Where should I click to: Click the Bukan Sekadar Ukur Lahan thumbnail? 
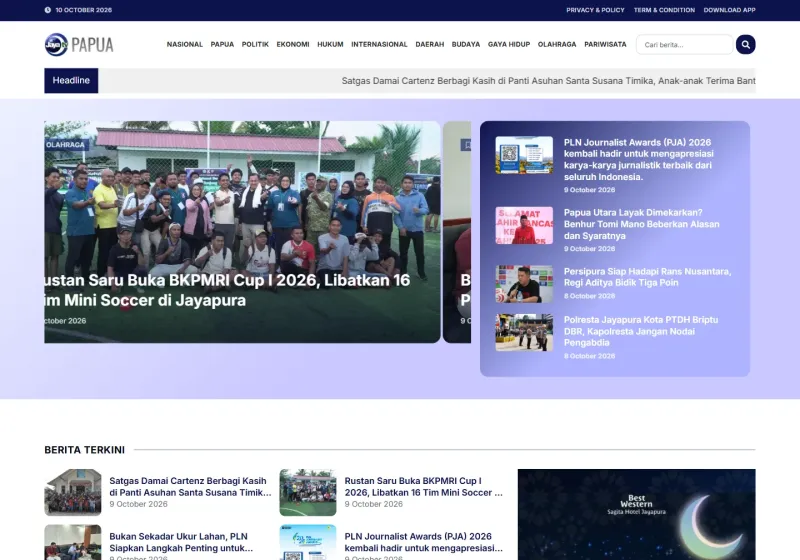click(73, 542)
